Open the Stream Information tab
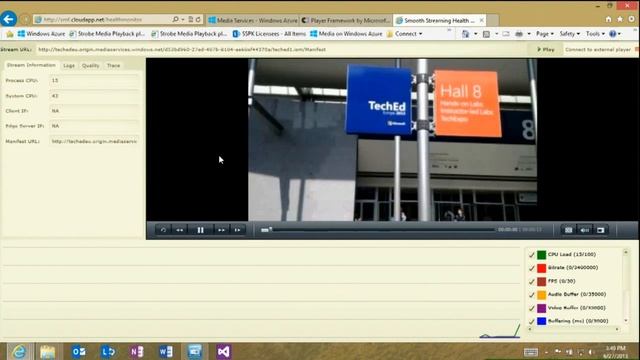This screenshot has width=640, height=360. pos(31,65)
